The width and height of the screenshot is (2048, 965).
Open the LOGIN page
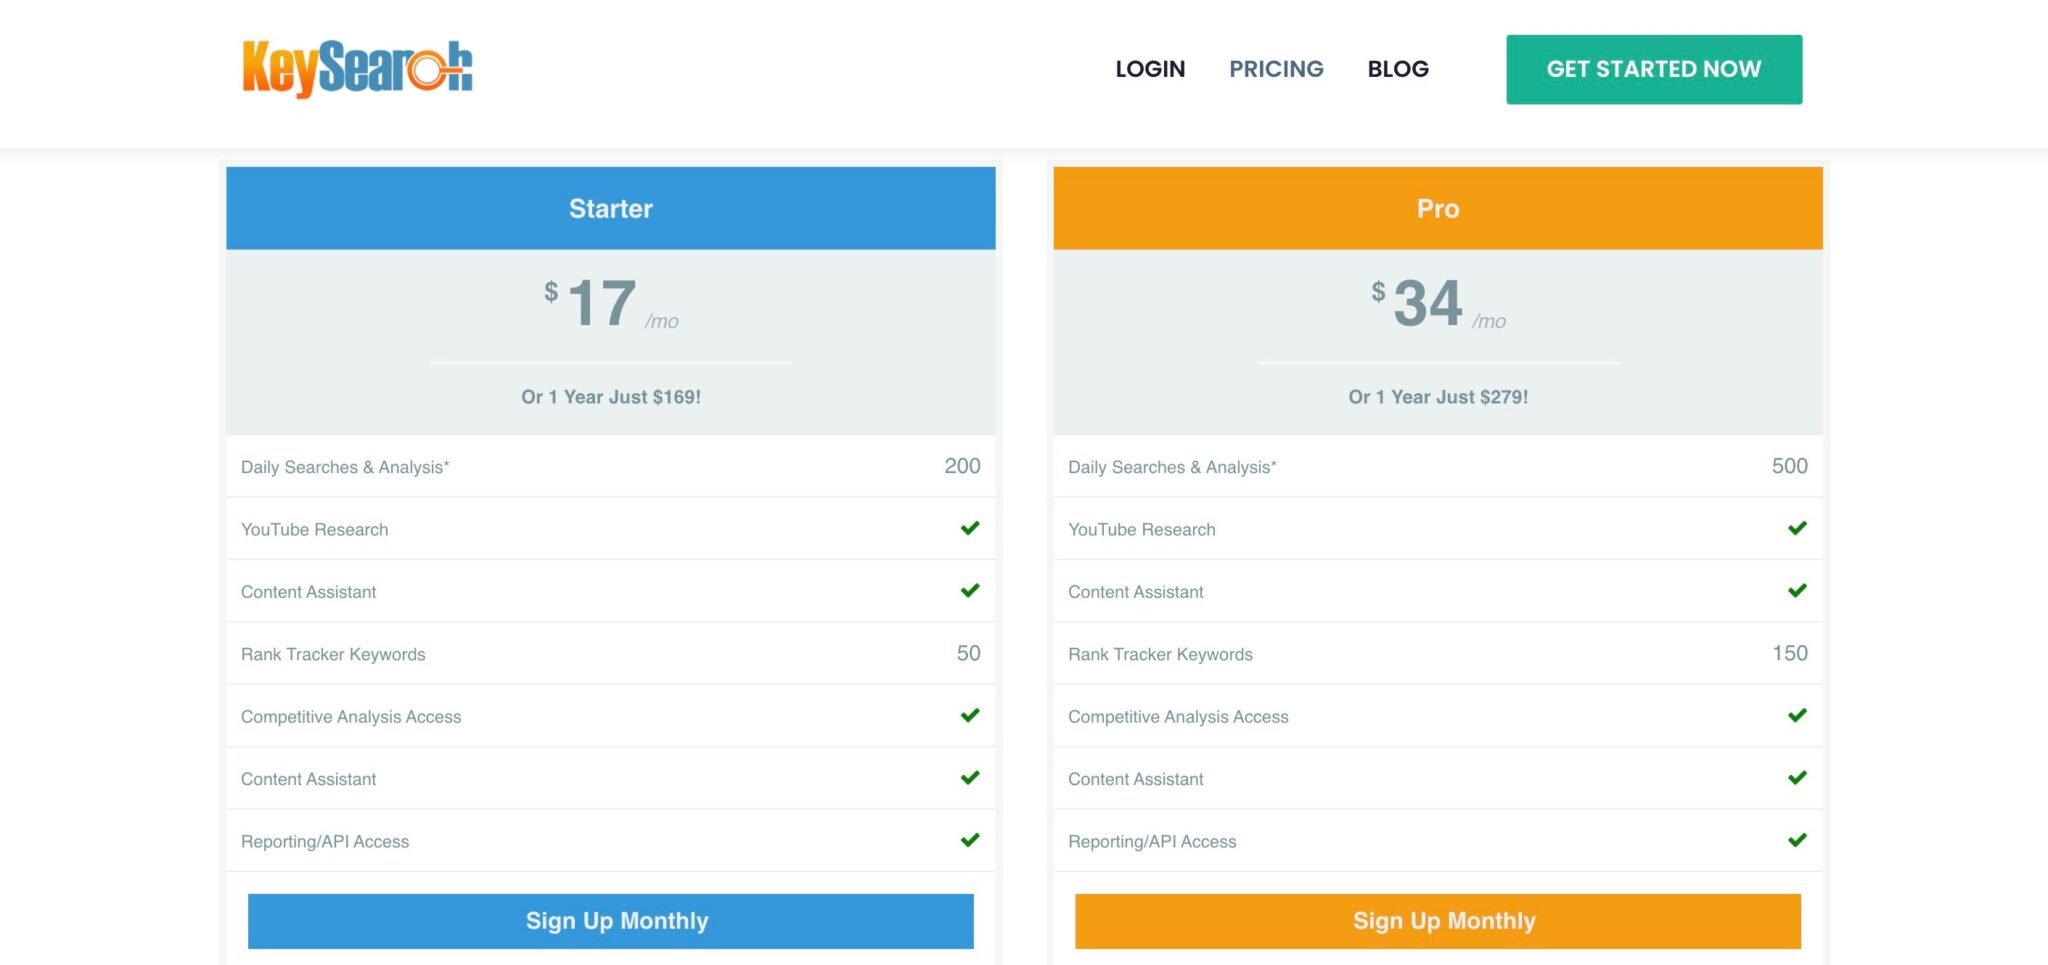pyautogui.click(x=1150, y=69)
